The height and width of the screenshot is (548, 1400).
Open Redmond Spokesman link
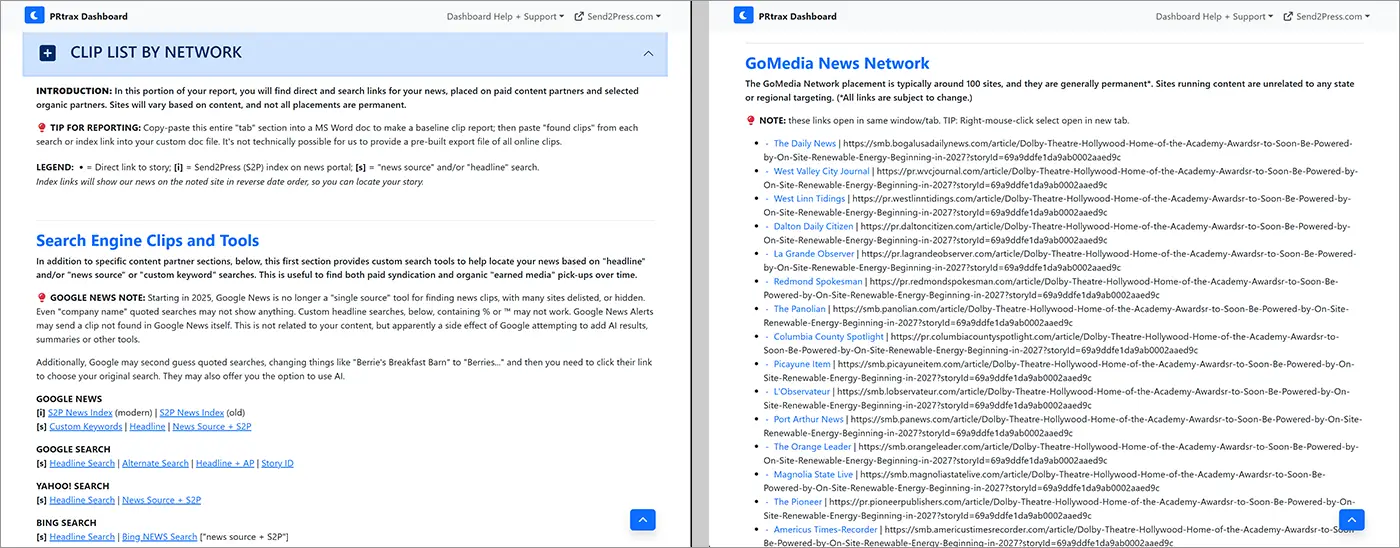(818, 281)
